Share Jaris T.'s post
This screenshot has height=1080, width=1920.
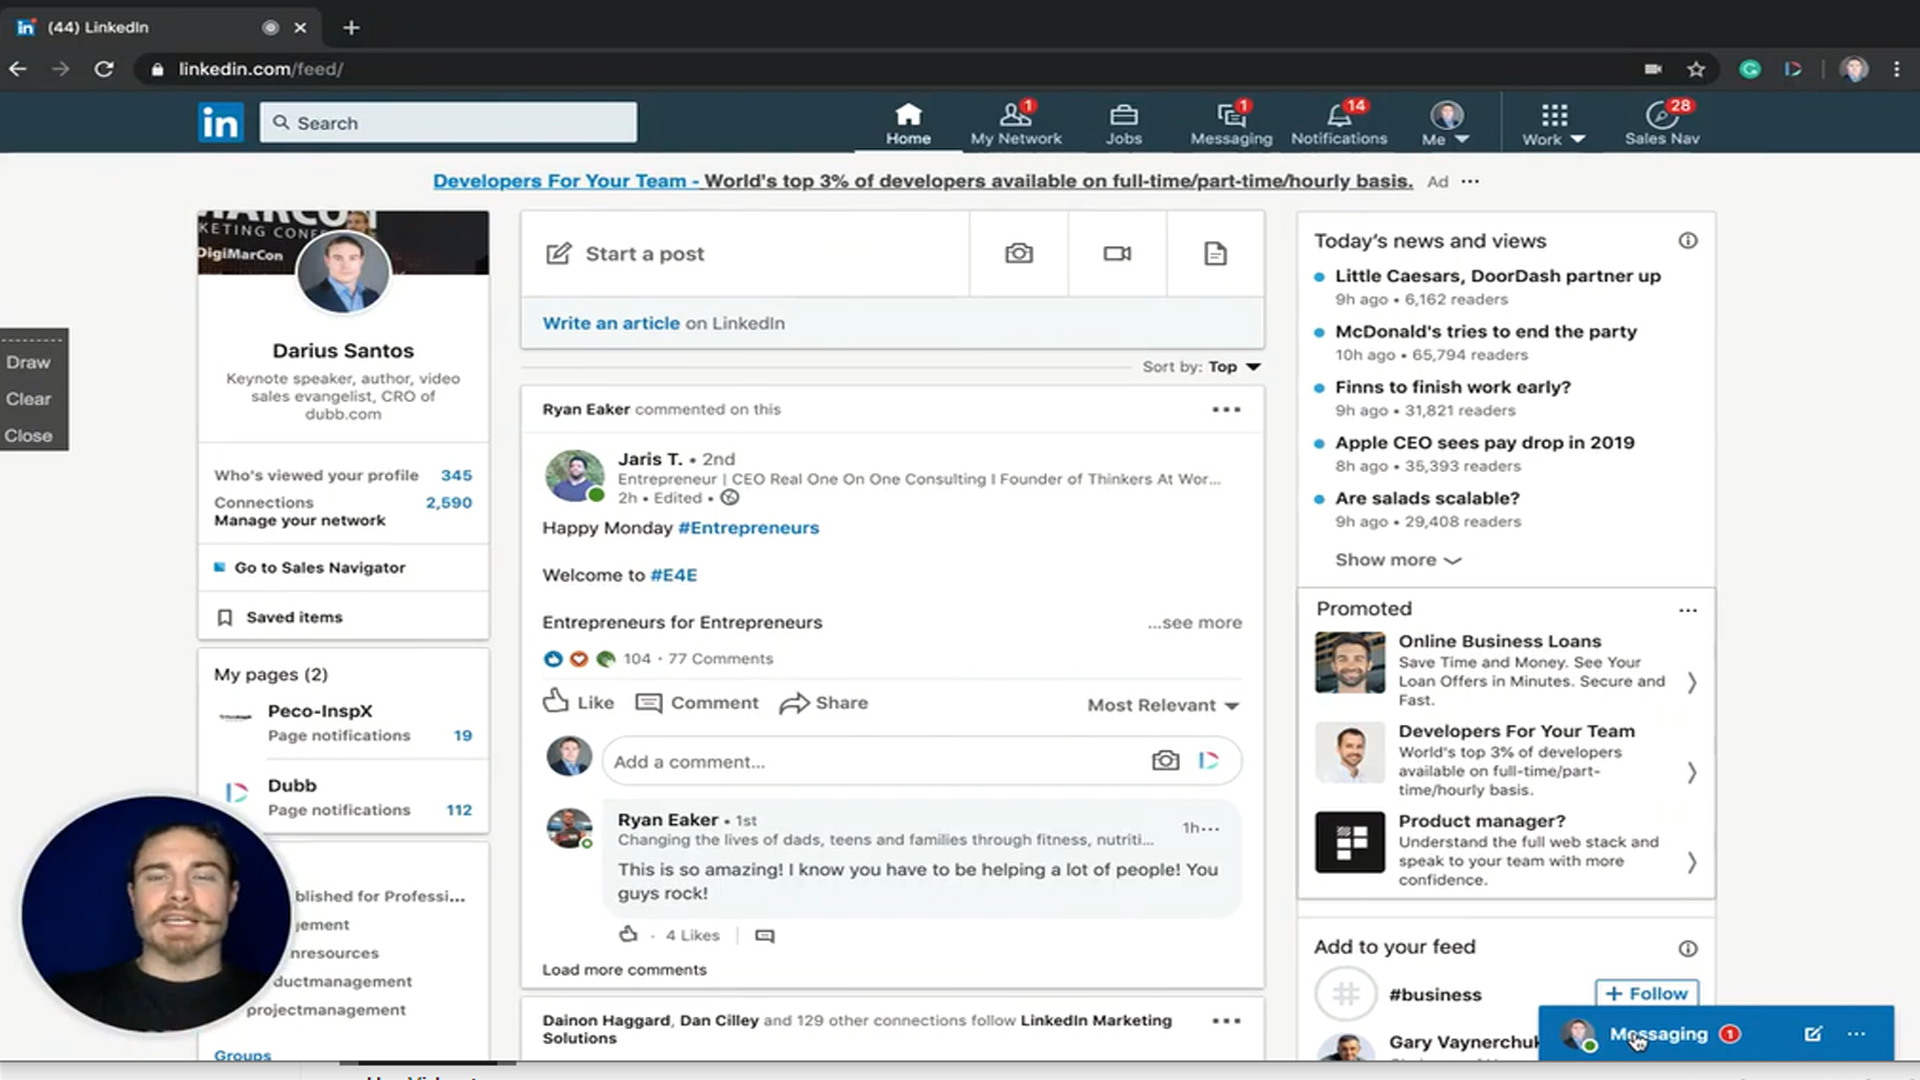click(824, 703)
